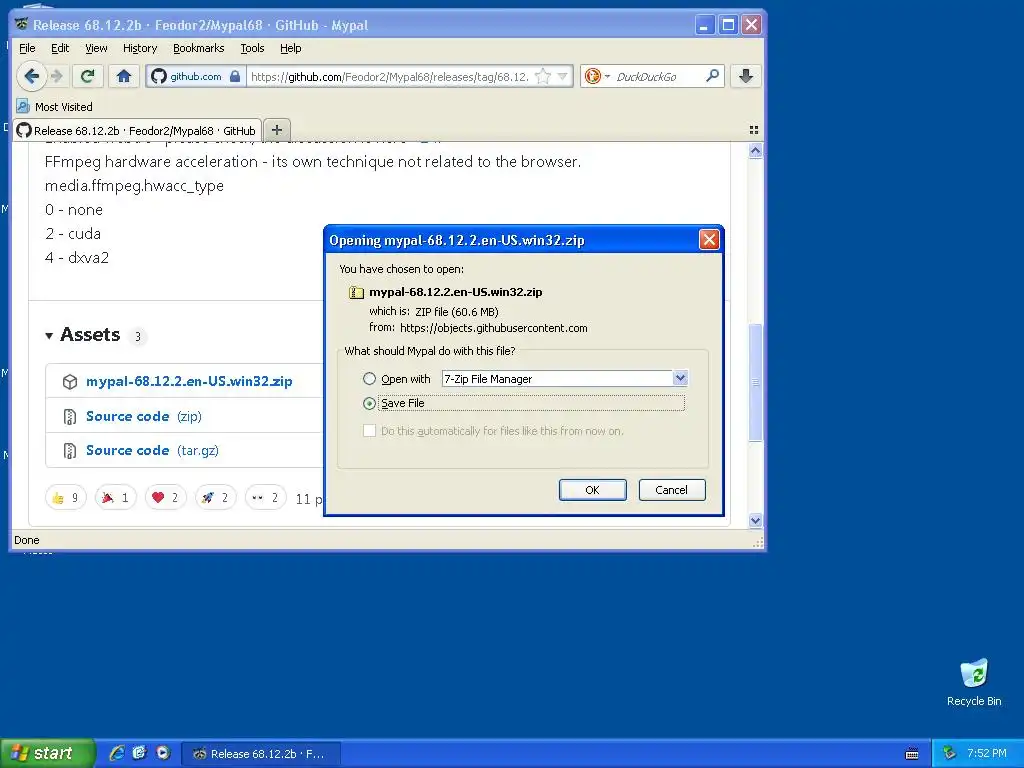
Task: Click the rocket reaction with 2
Action: (216, 498)
